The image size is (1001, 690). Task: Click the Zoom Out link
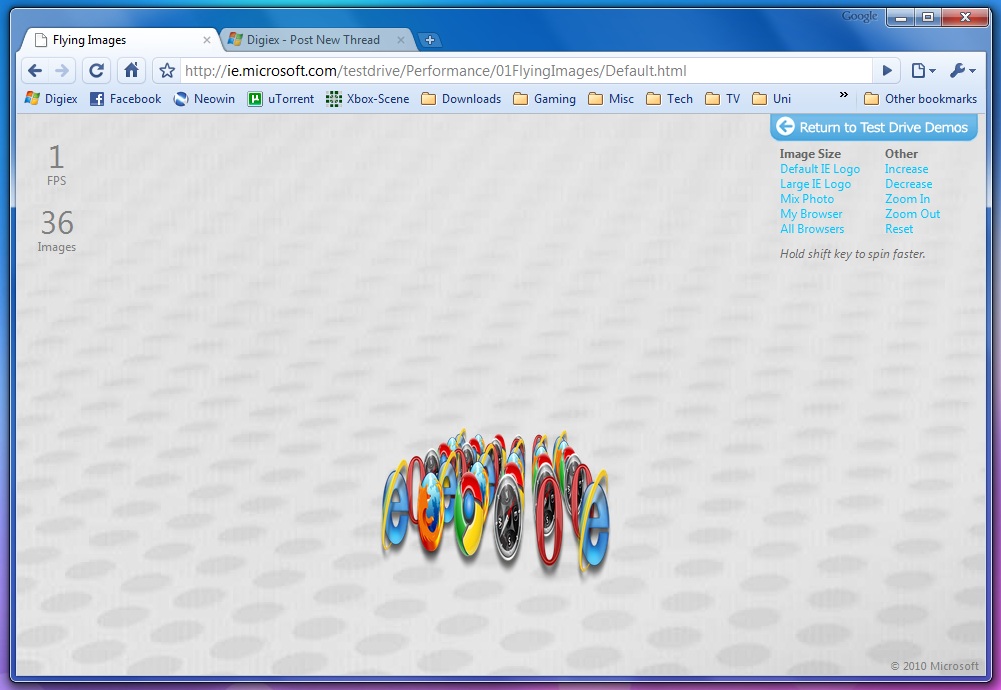pos(912,214)
